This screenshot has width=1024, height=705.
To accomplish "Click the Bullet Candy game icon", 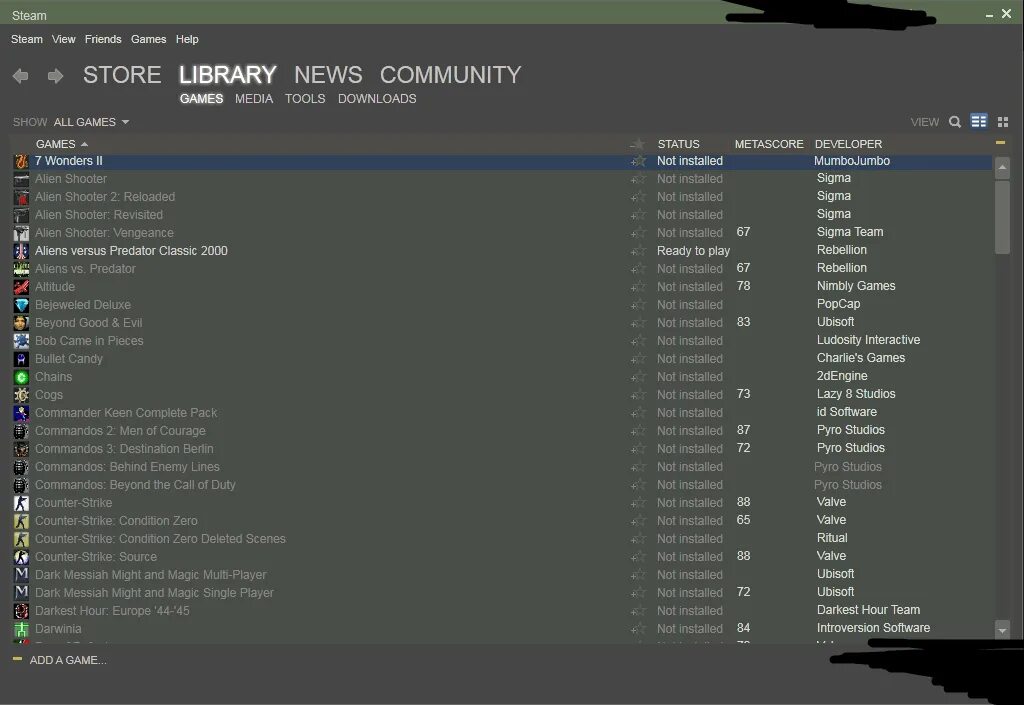I will coord(22,358).
